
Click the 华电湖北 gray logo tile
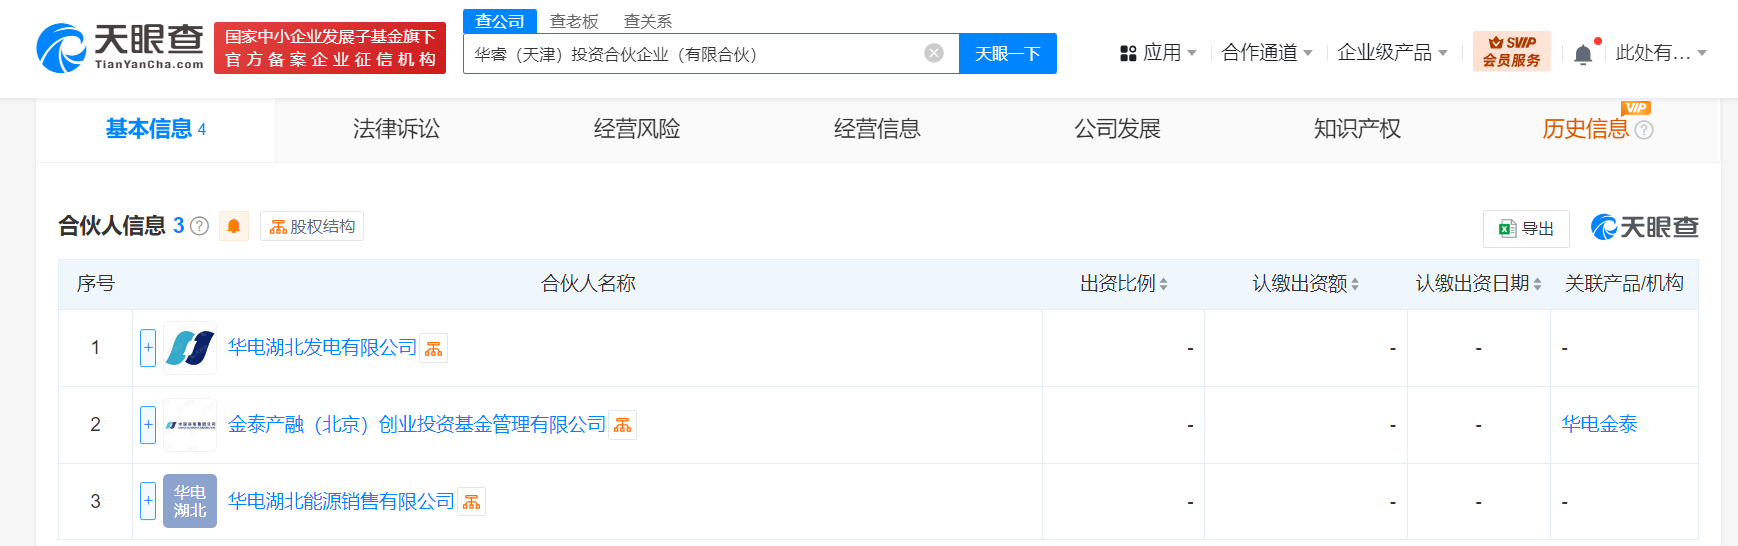click(x=190, y=501)
